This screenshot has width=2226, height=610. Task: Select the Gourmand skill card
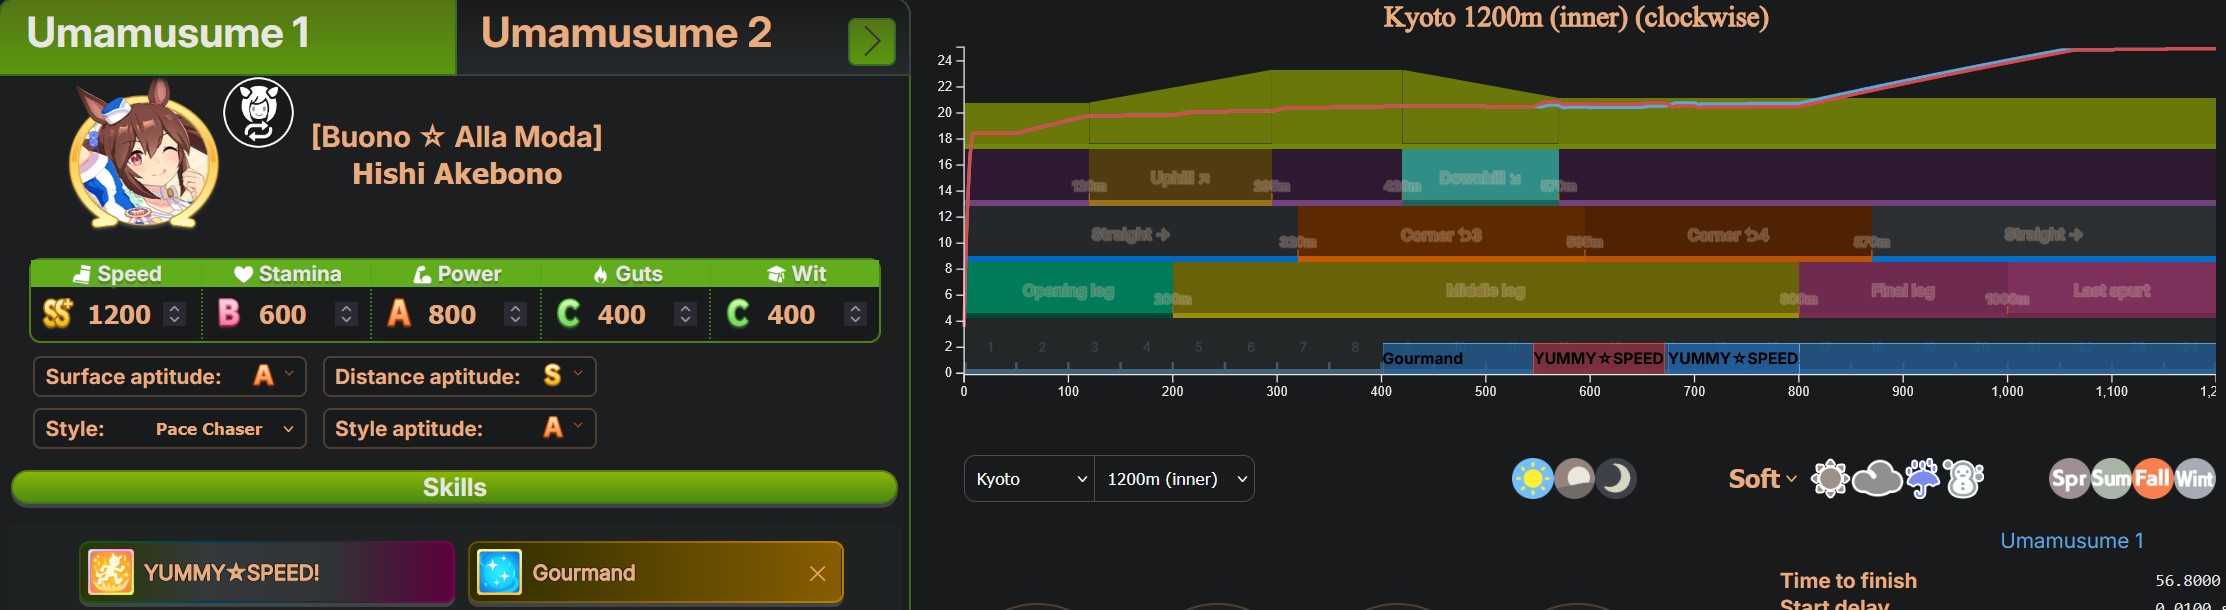pos(655,573)
